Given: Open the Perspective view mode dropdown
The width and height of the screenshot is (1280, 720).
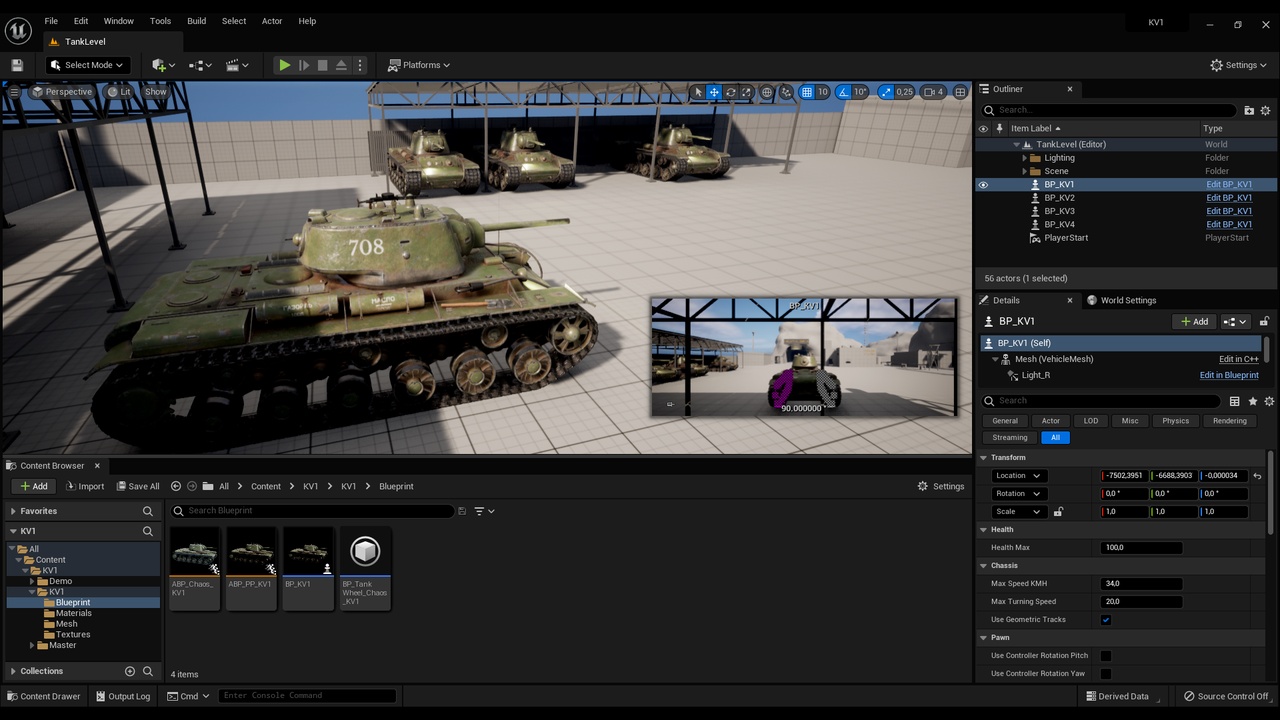Looking at the screenshot, I should (61, 92).
